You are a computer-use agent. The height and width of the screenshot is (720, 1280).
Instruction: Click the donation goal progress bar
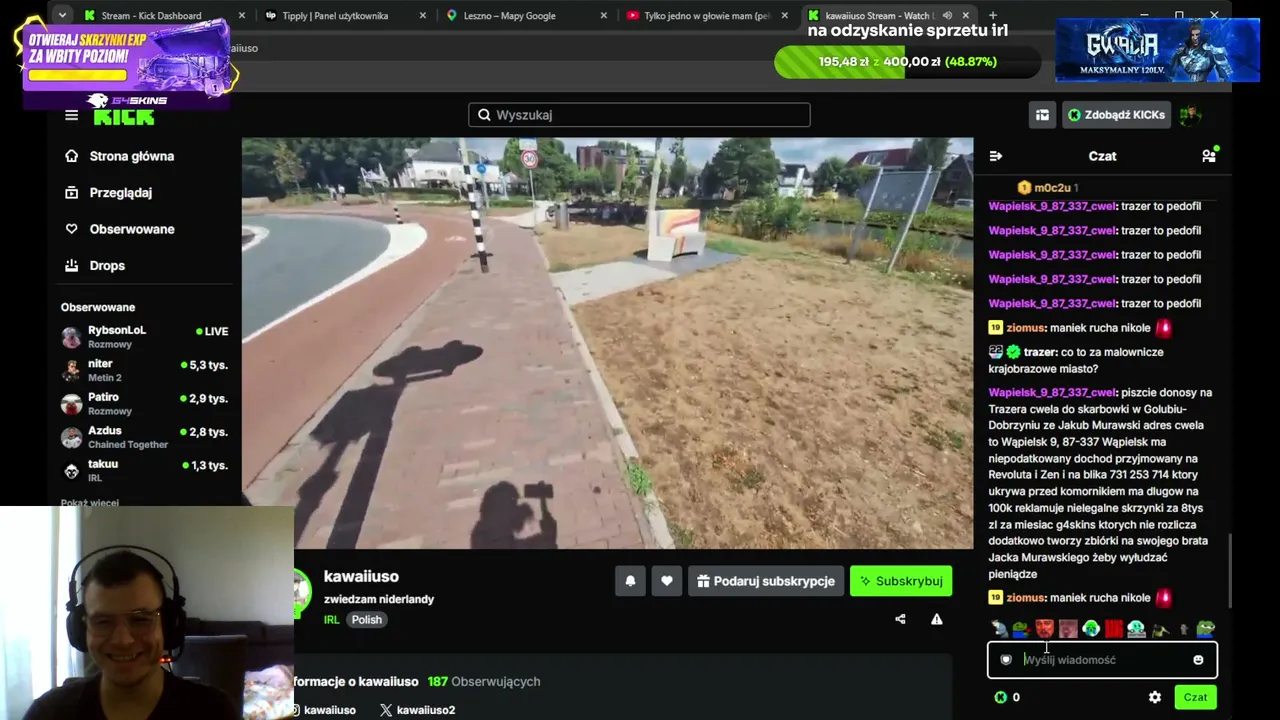click(x=907, y=62)
